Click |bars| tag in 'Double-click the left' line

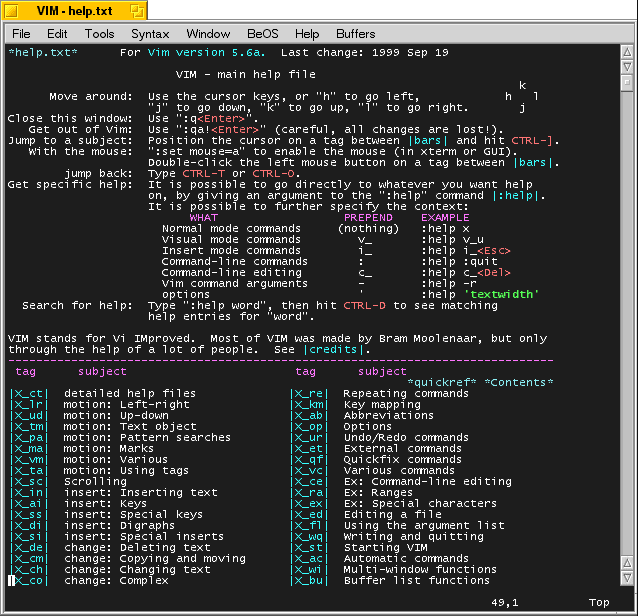point(533,163)
